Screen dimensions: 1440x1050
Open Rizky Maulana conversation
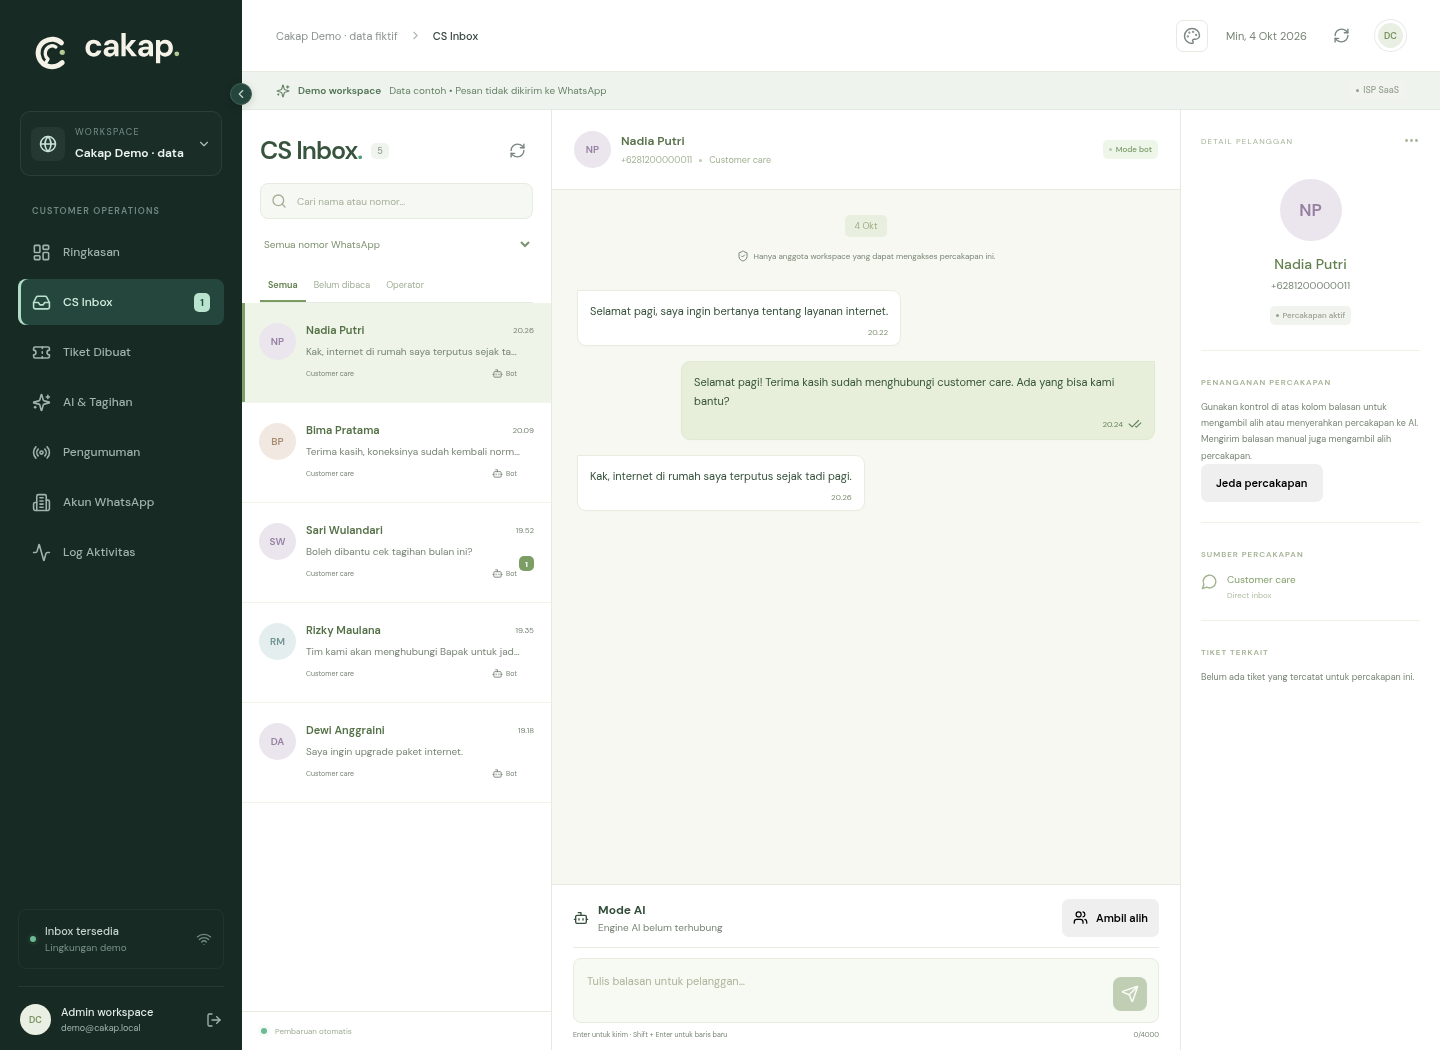pyautogui.click(x=397, y=652)
